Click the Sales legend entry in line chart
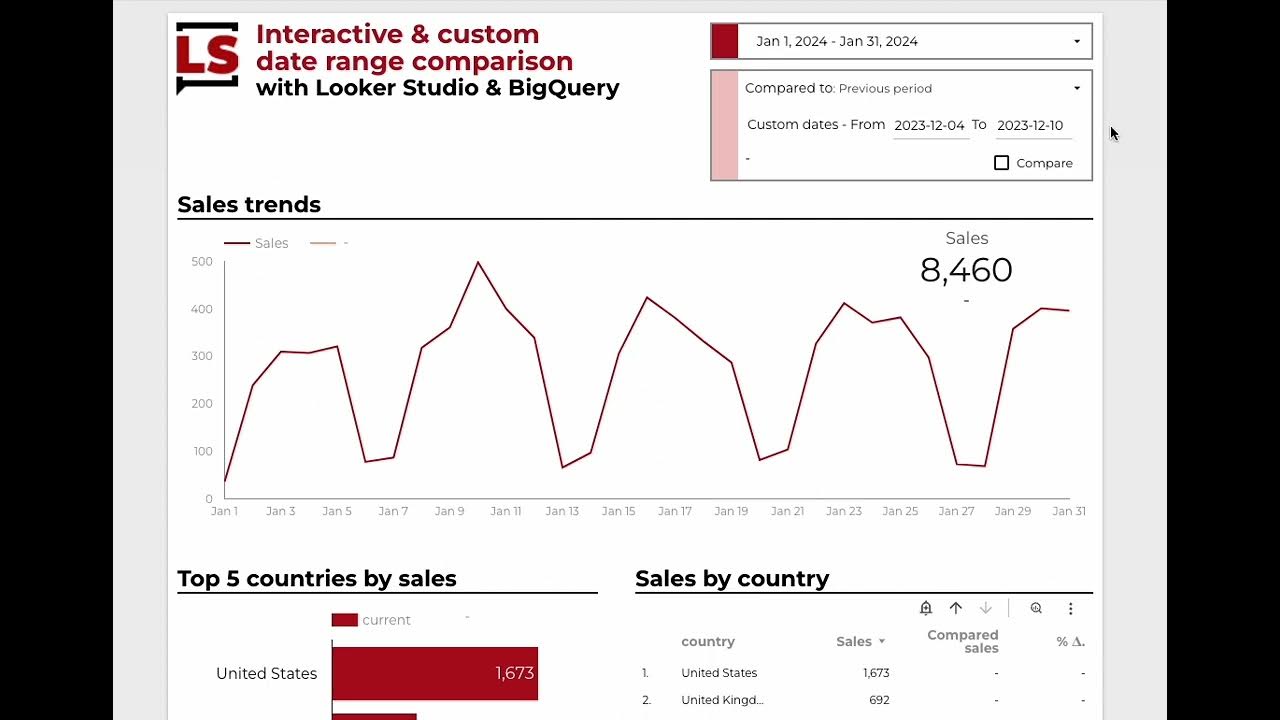 coord(257,243)
